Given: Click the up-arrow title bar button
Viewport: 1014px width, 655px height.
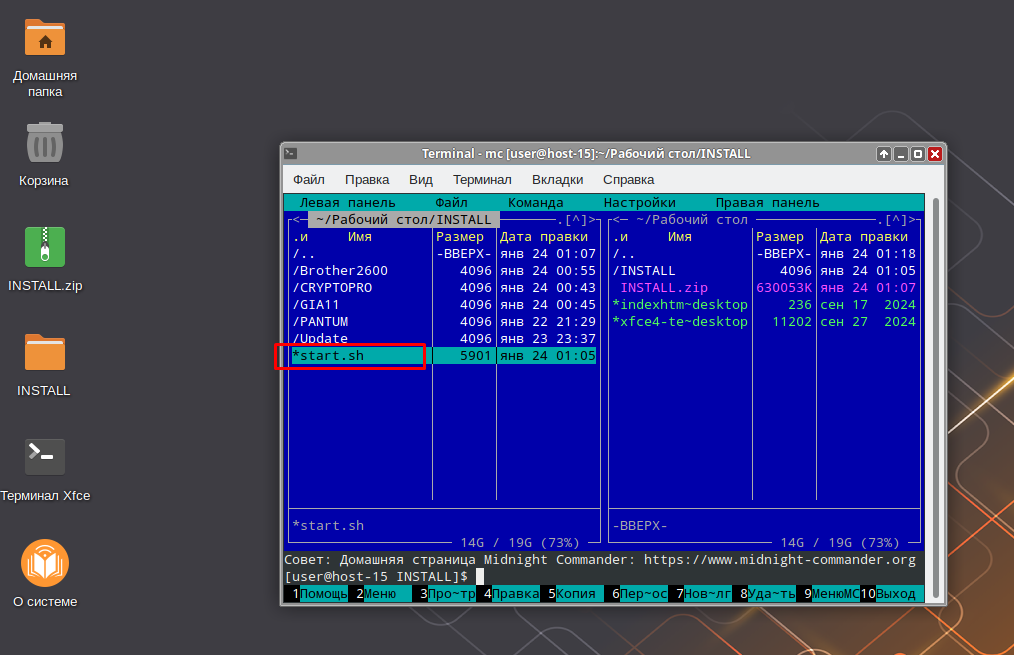Looking at the screenshot, I should tap(884, 154).
